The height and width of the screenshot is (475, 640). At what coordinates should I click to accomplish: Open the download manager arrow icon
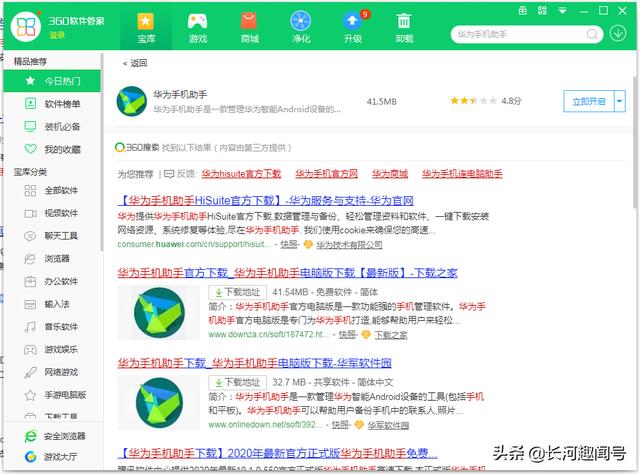tap(618, 33)
